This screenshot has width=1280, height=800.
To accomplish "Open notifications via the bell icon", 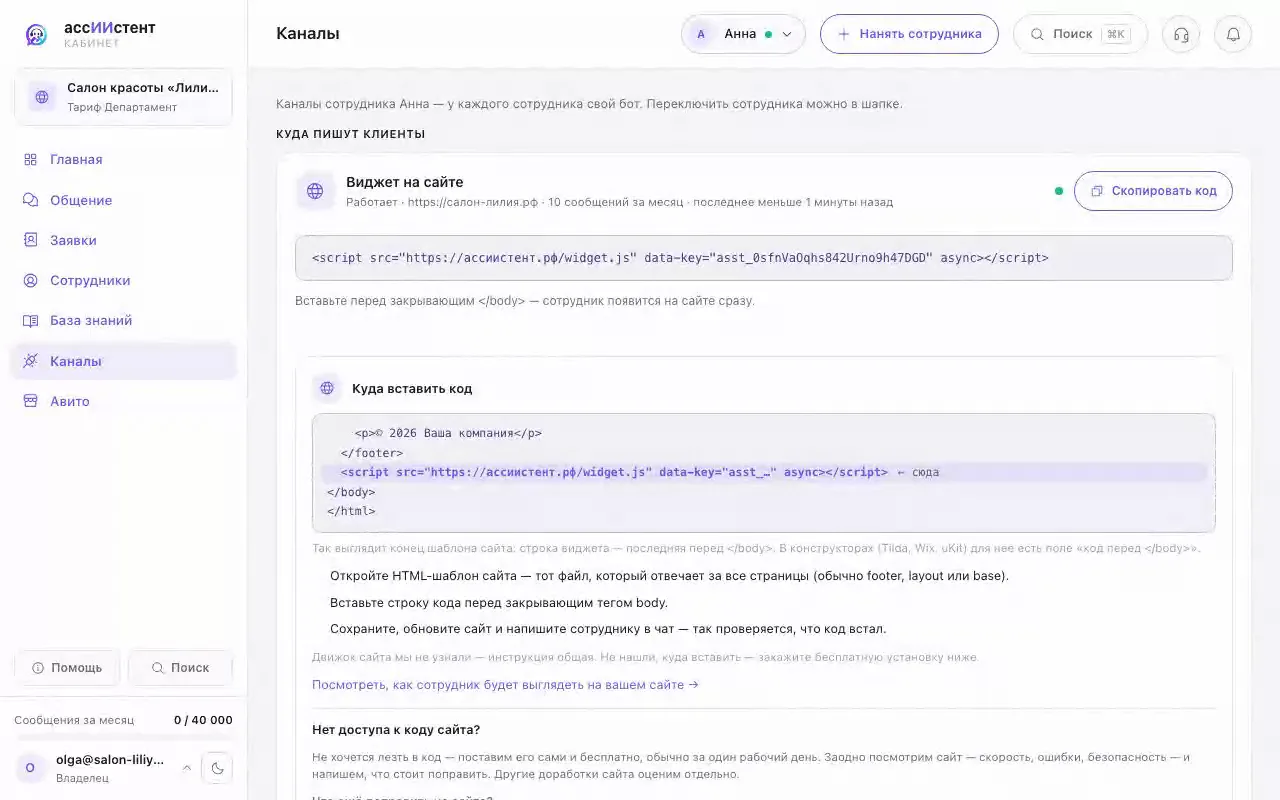I will pyautogui.click(x=1233, y=34).
